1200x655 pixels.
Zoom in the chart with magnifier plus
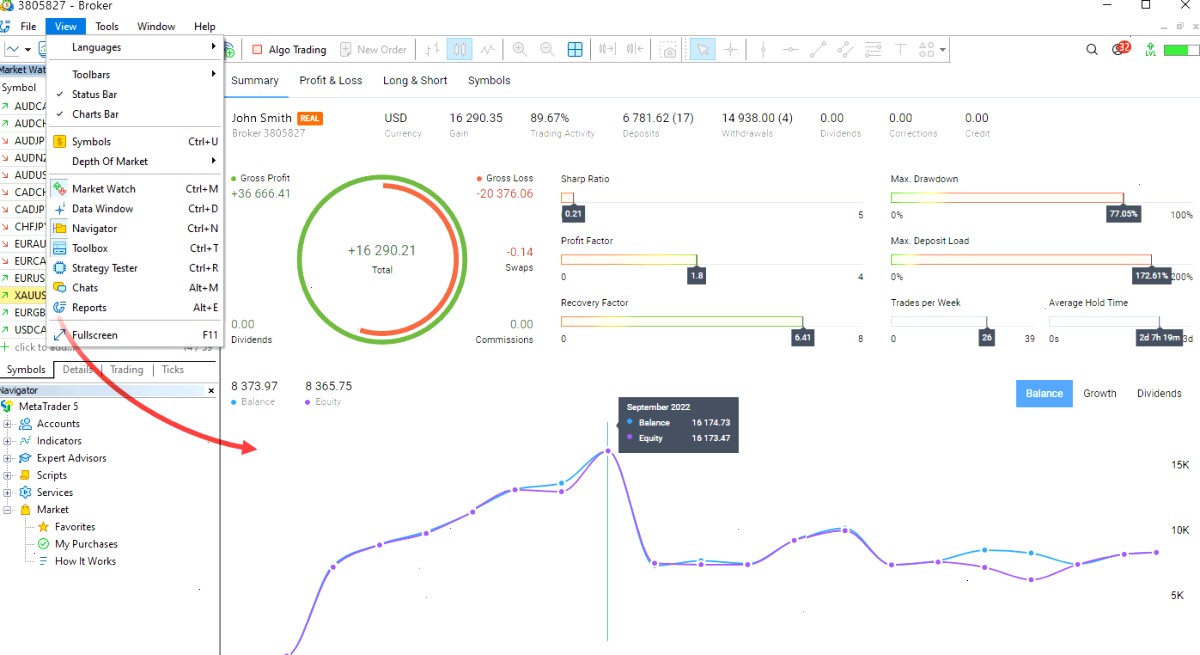click(x=520, y=49)
